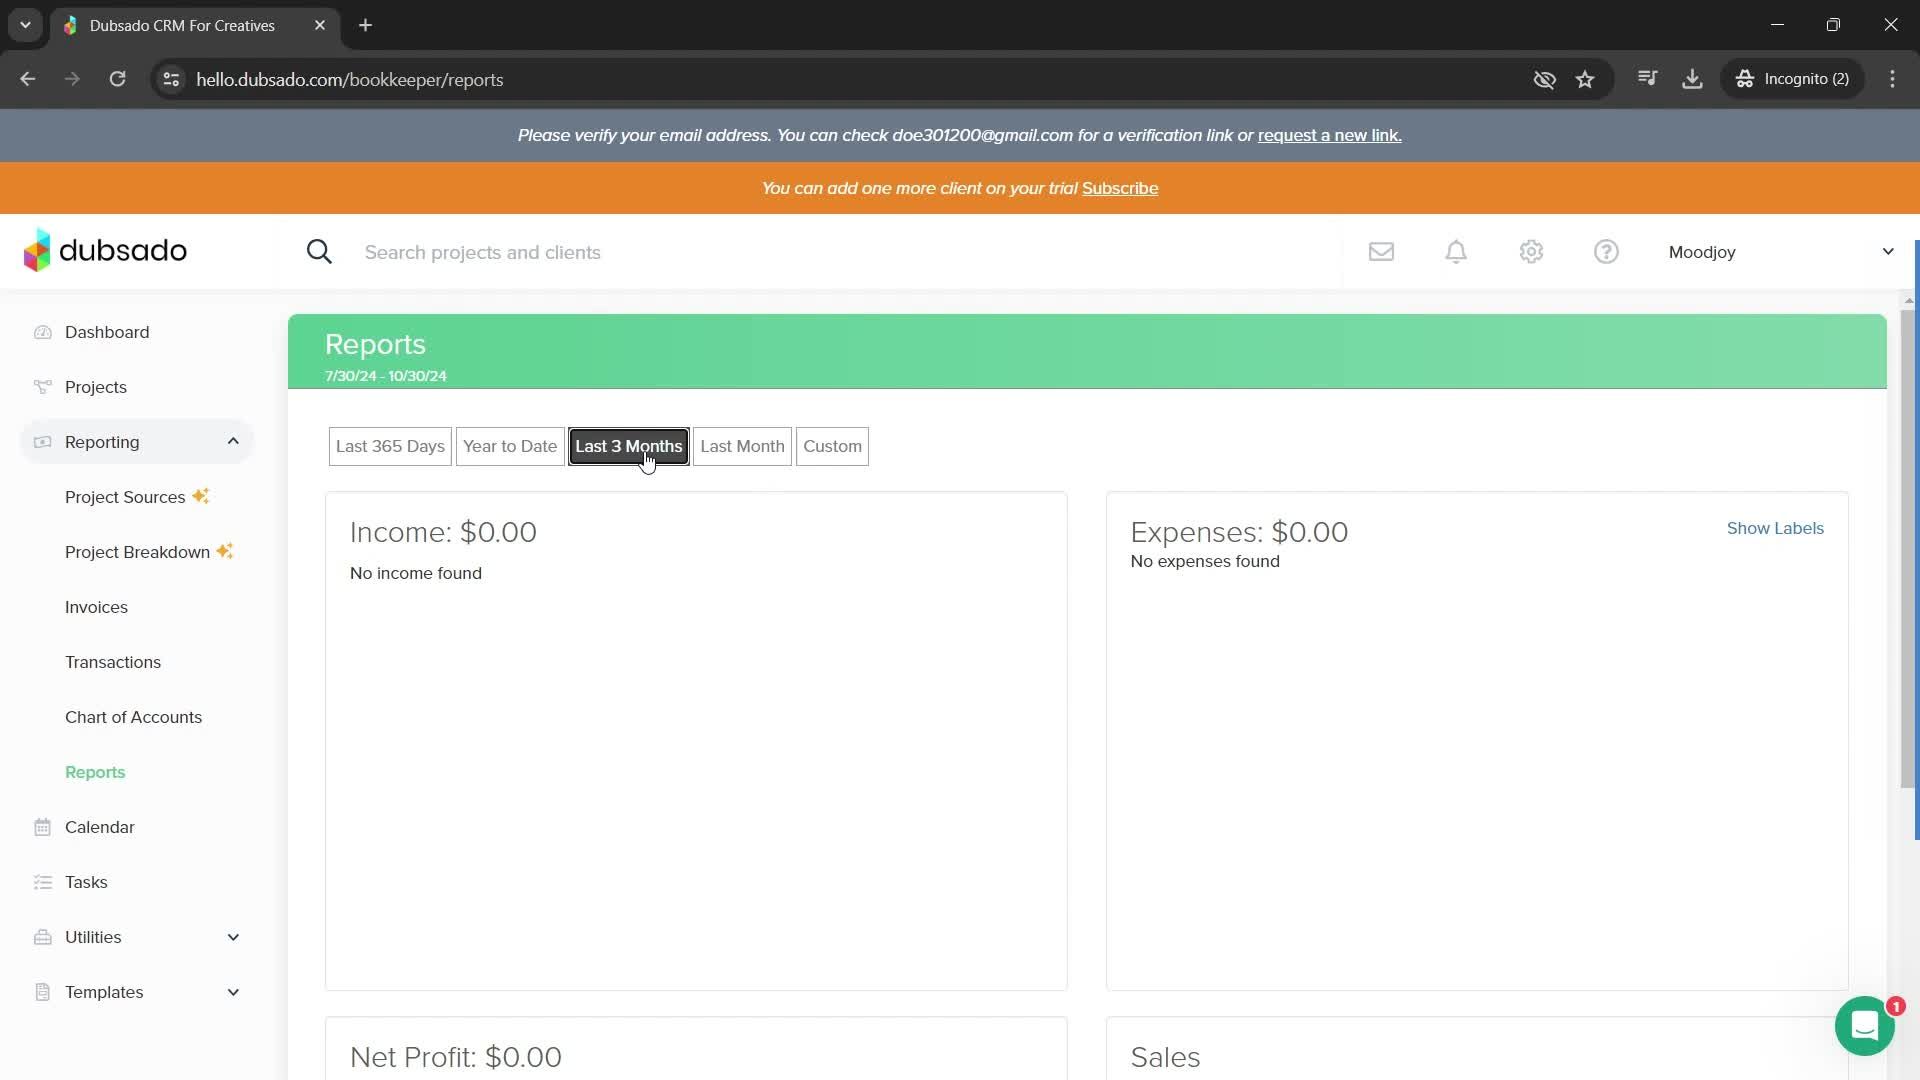Click the Dubsado logo

pos(106,251)
